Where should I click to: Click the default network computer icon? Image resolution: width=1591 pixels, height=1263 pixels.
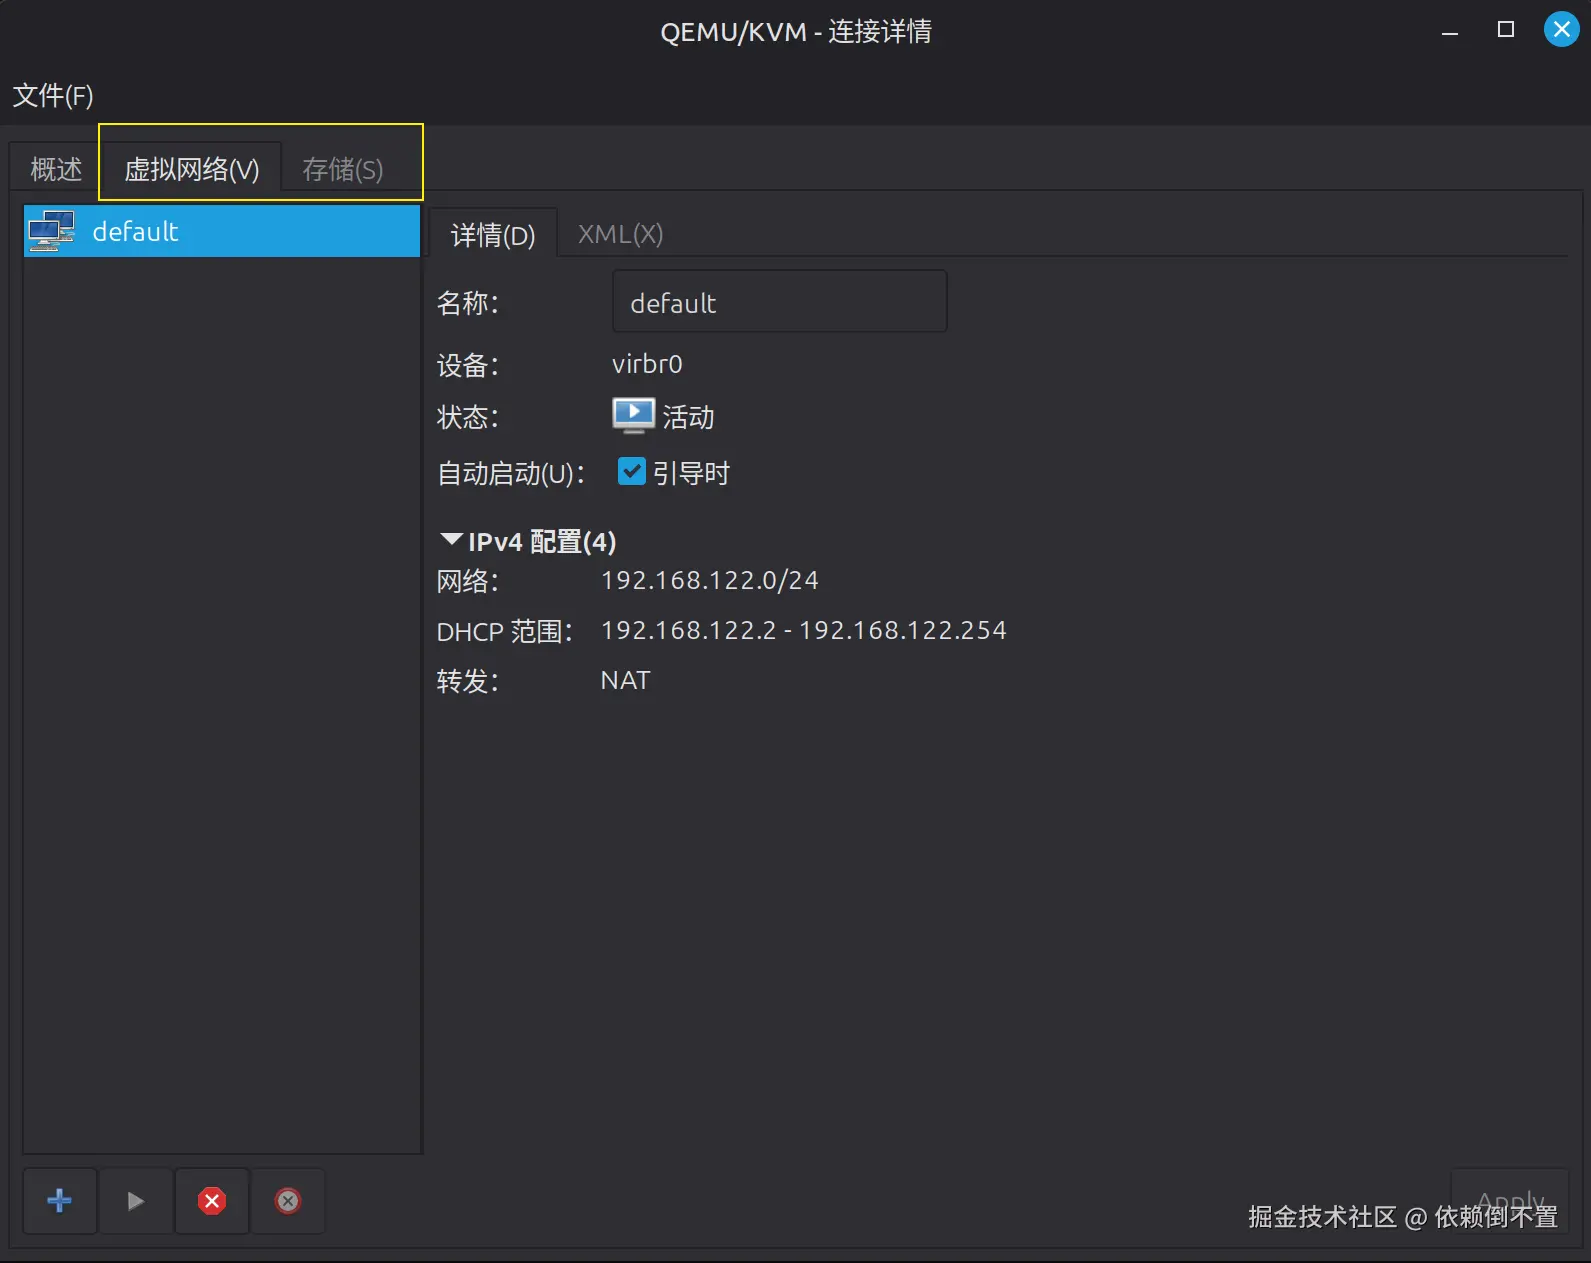[x=52, y=231]
